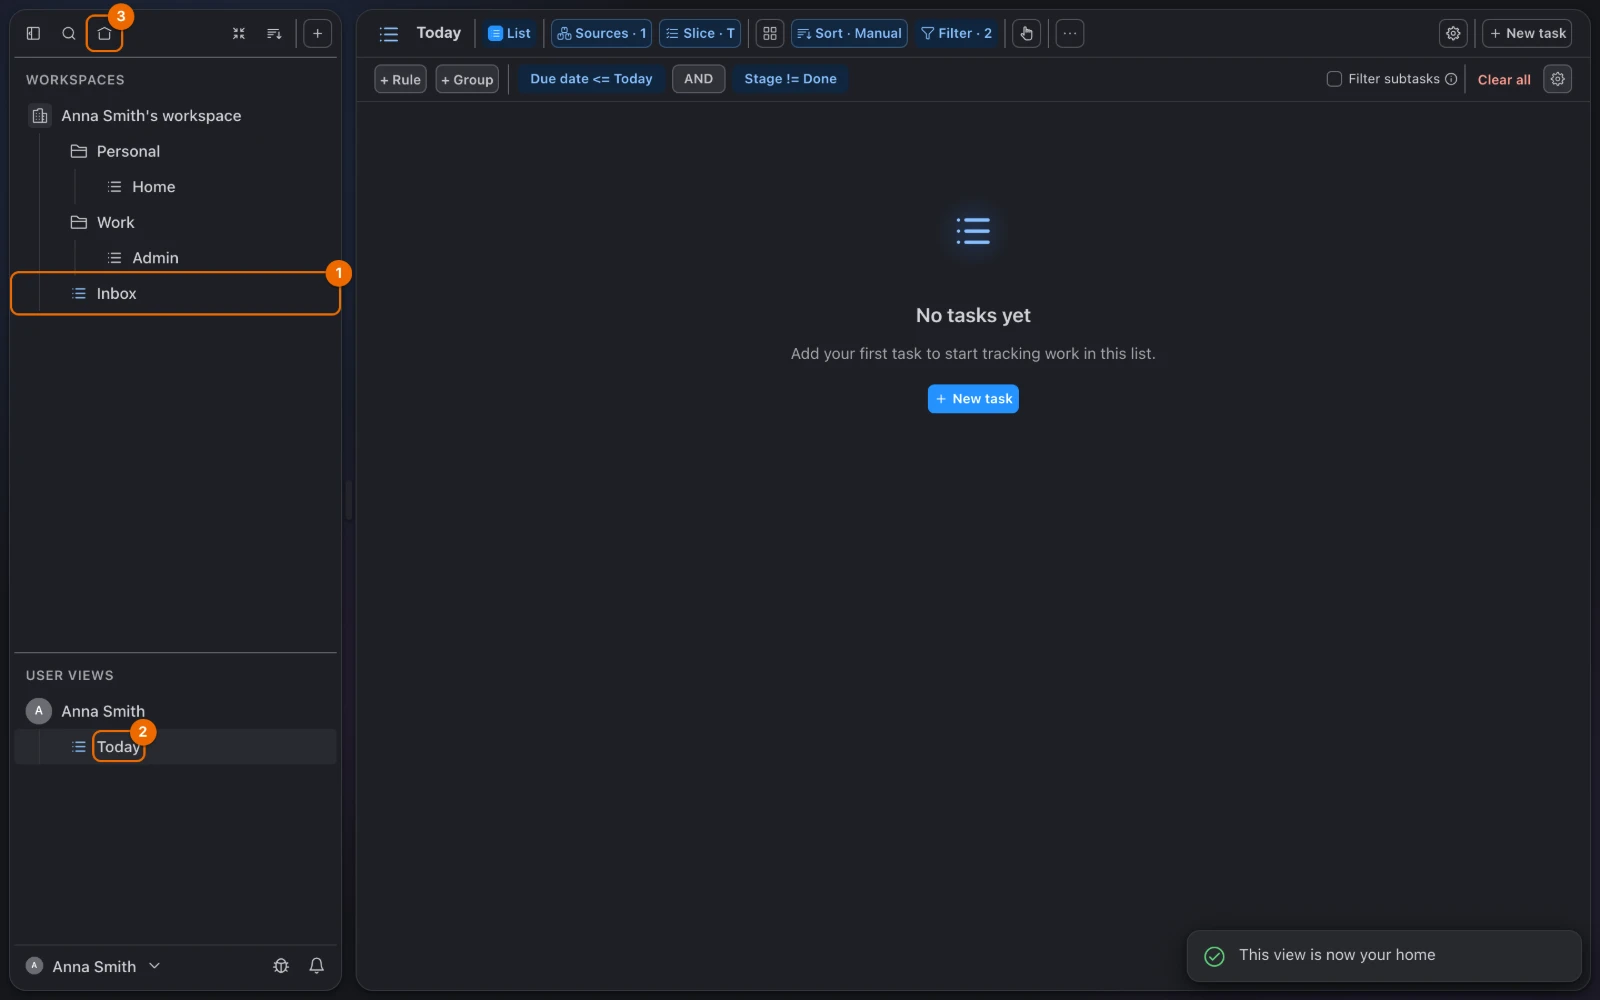Viewport: 1600px width, 1000px height.
Task: Toggle the AND filter operator
Action: 698,79
